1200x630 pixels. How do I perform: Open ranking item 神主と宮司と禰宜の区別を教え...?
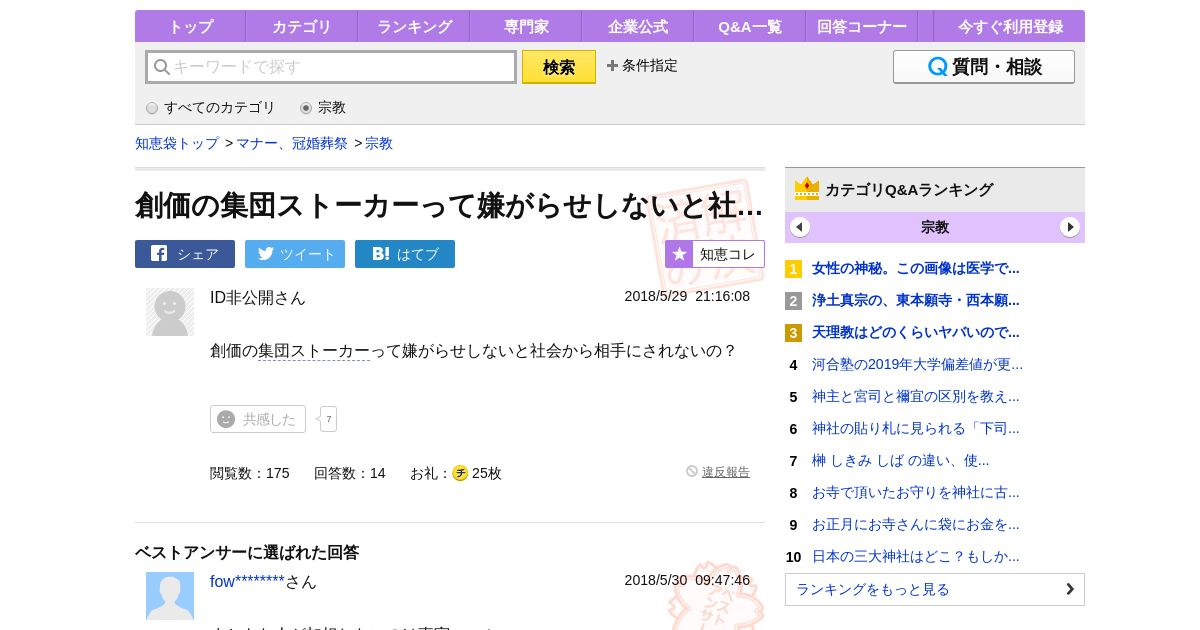[x=916, y=396]
